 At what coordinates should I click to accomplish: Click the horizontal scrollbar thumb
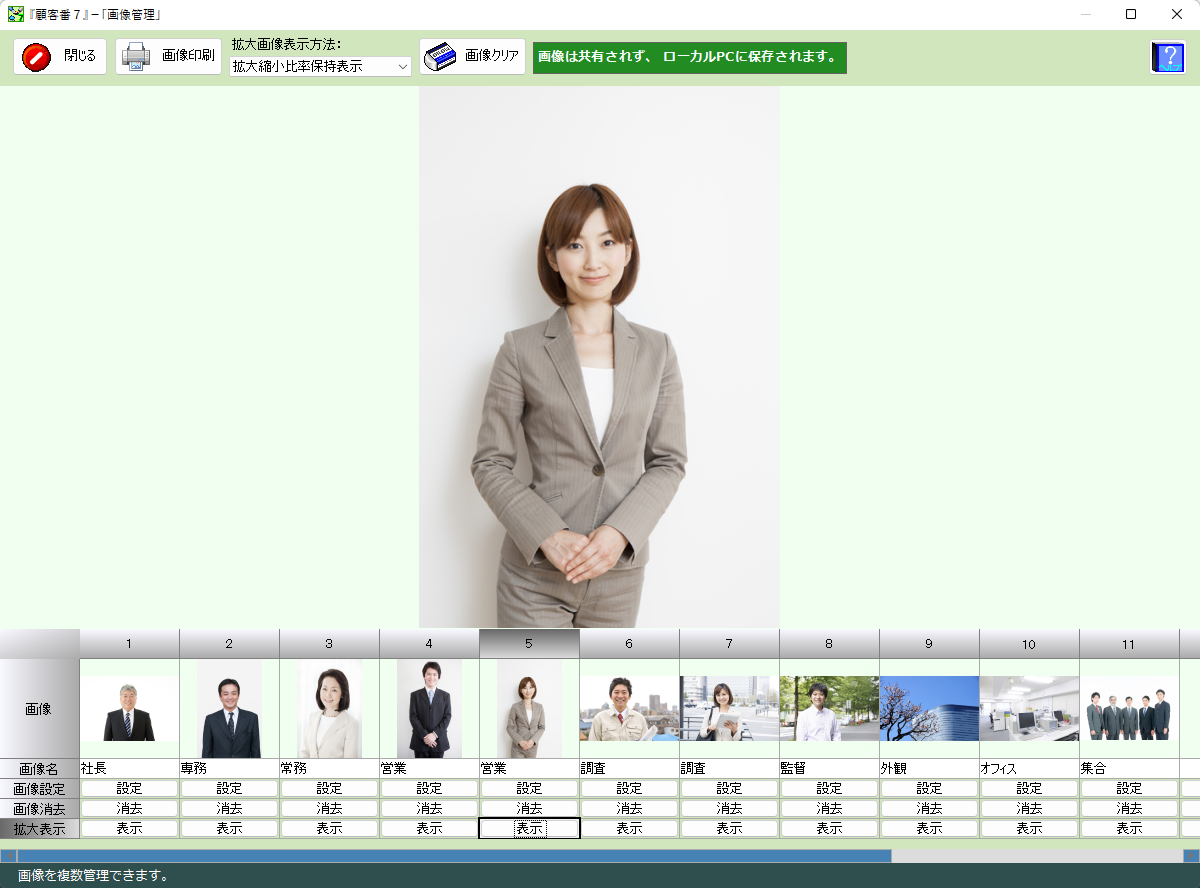[x=454, y=856]
